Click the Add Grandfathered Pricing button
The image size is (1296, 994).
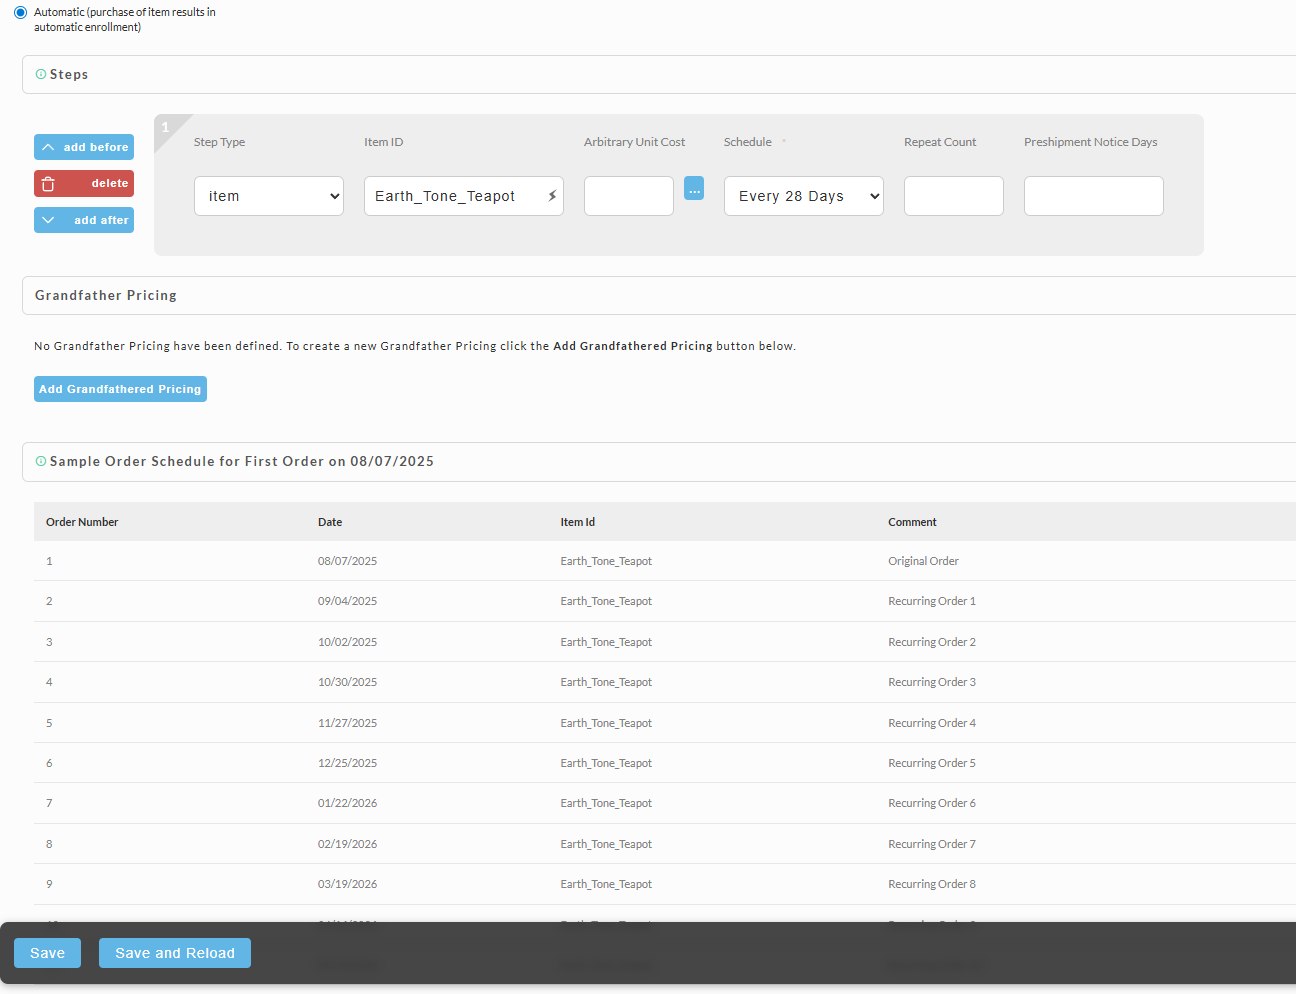click(x=120, y=389)
